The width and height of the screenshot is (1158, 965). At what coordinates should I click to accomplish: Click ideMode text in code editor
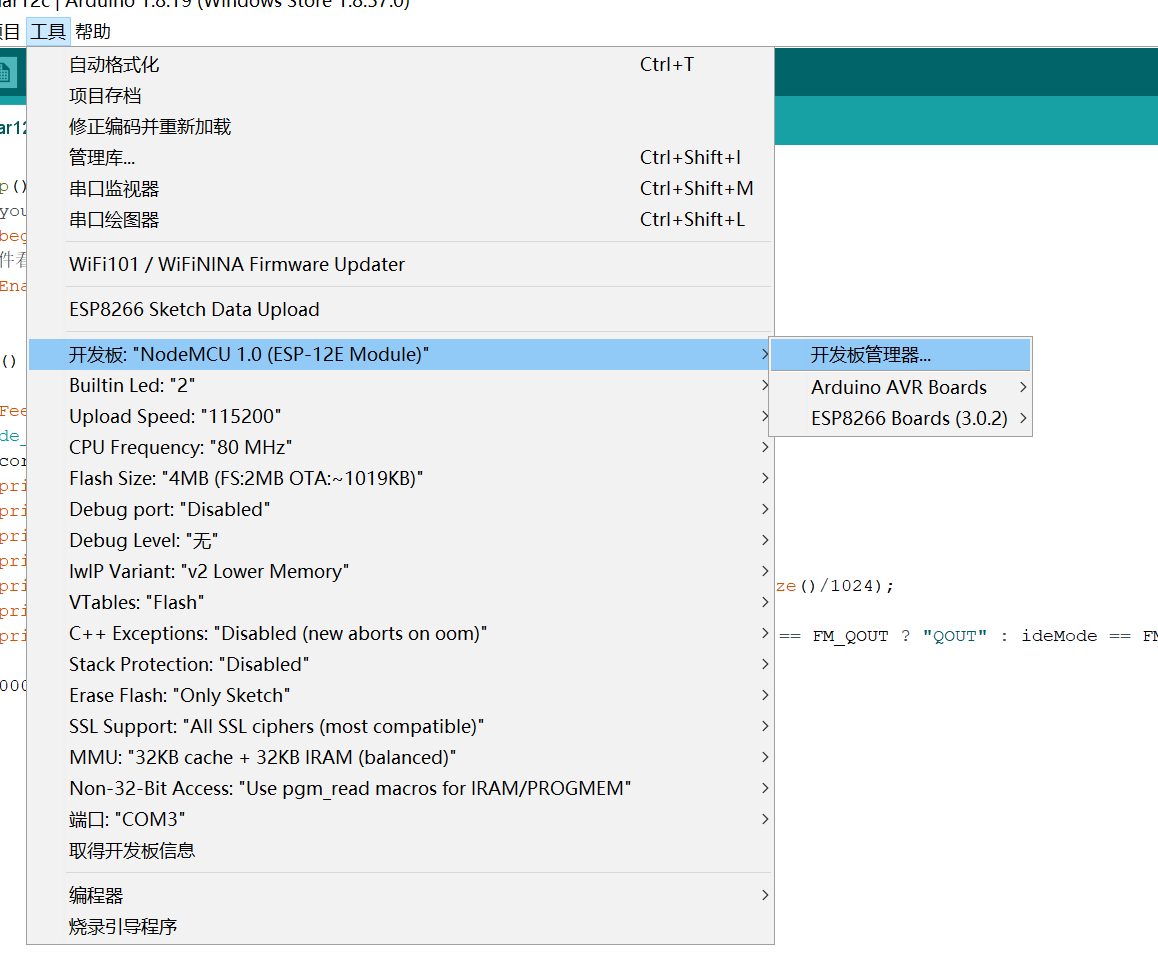pyautogui.click(x=1059, y=636)
